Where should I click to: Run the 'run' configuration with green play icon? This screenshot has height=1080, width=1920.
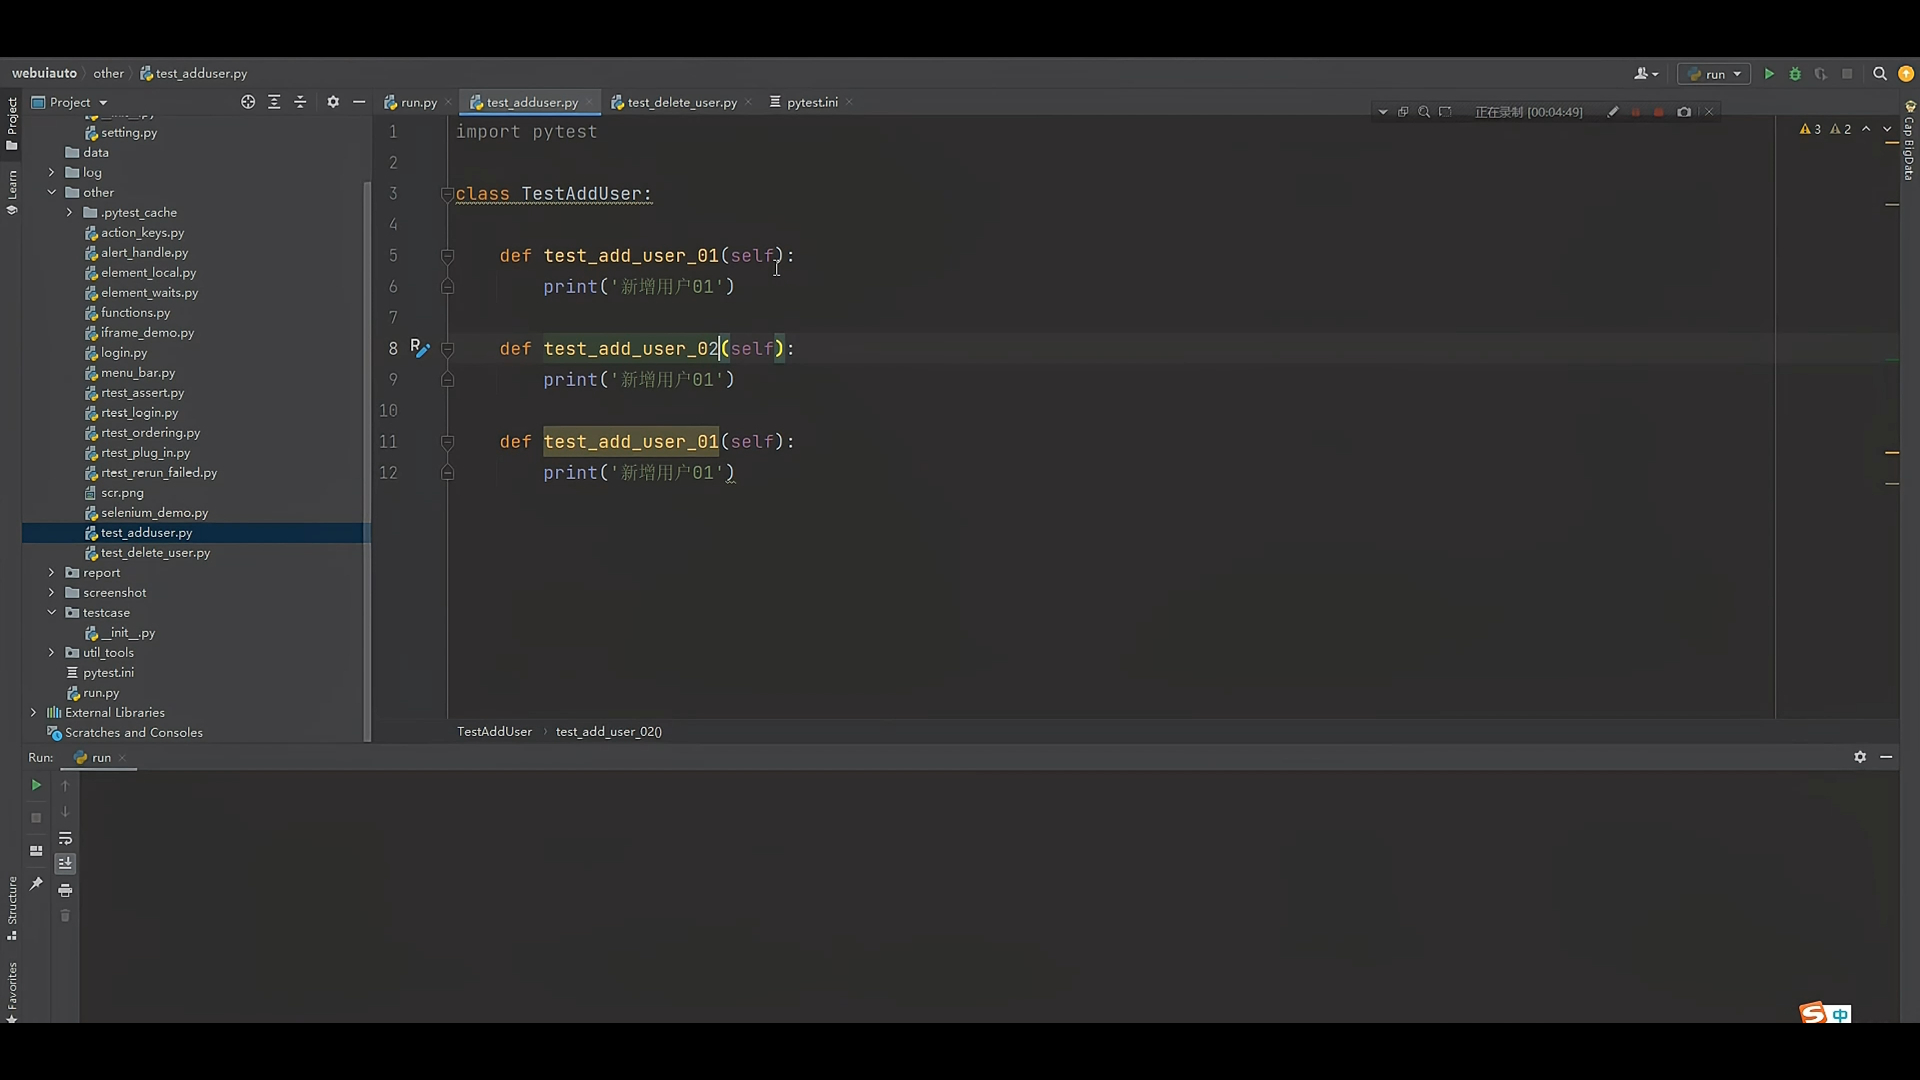(x=1769, y=74)
